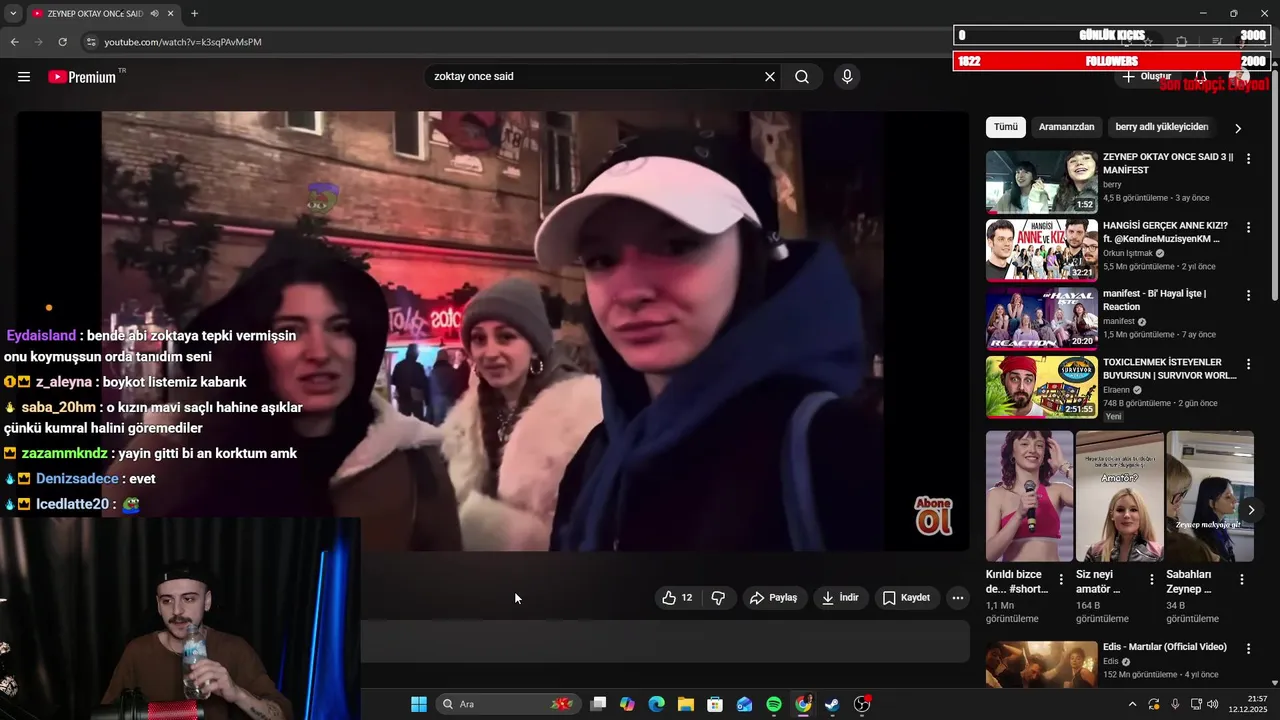Open TOXICLENMEK Survivor video thumbnail
This screenshot has width=1280, height=720.
pos(1041,387)
